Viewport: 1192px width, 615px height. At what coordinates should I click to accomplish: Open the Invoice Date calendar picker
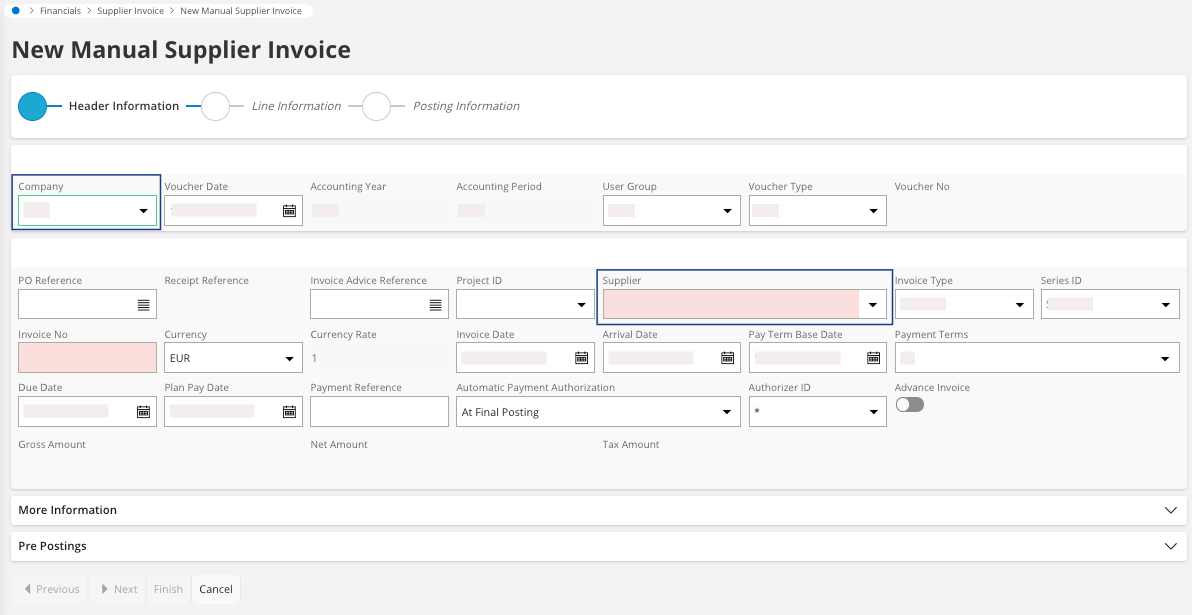click(x=581, y=358)
